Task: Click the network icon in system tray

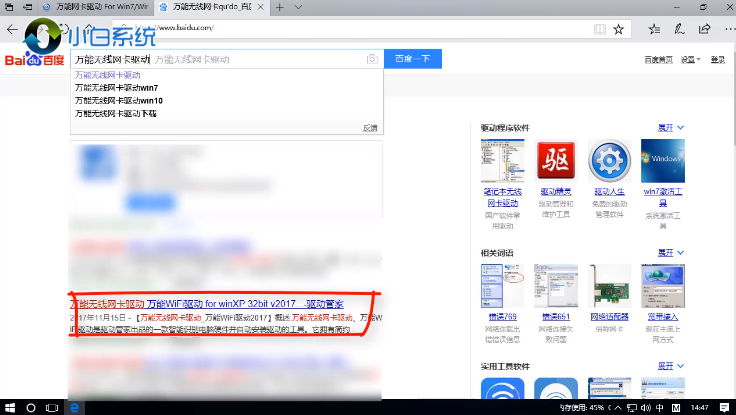Action: coord(632,407)
